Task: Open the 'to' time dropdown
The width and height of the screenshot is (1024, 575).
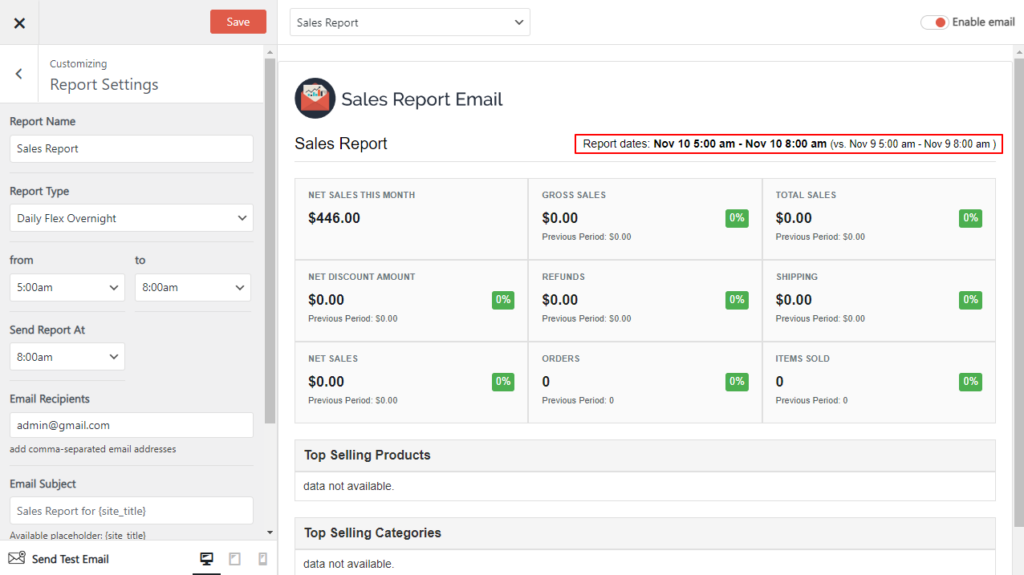Action: tap(192, 287)
